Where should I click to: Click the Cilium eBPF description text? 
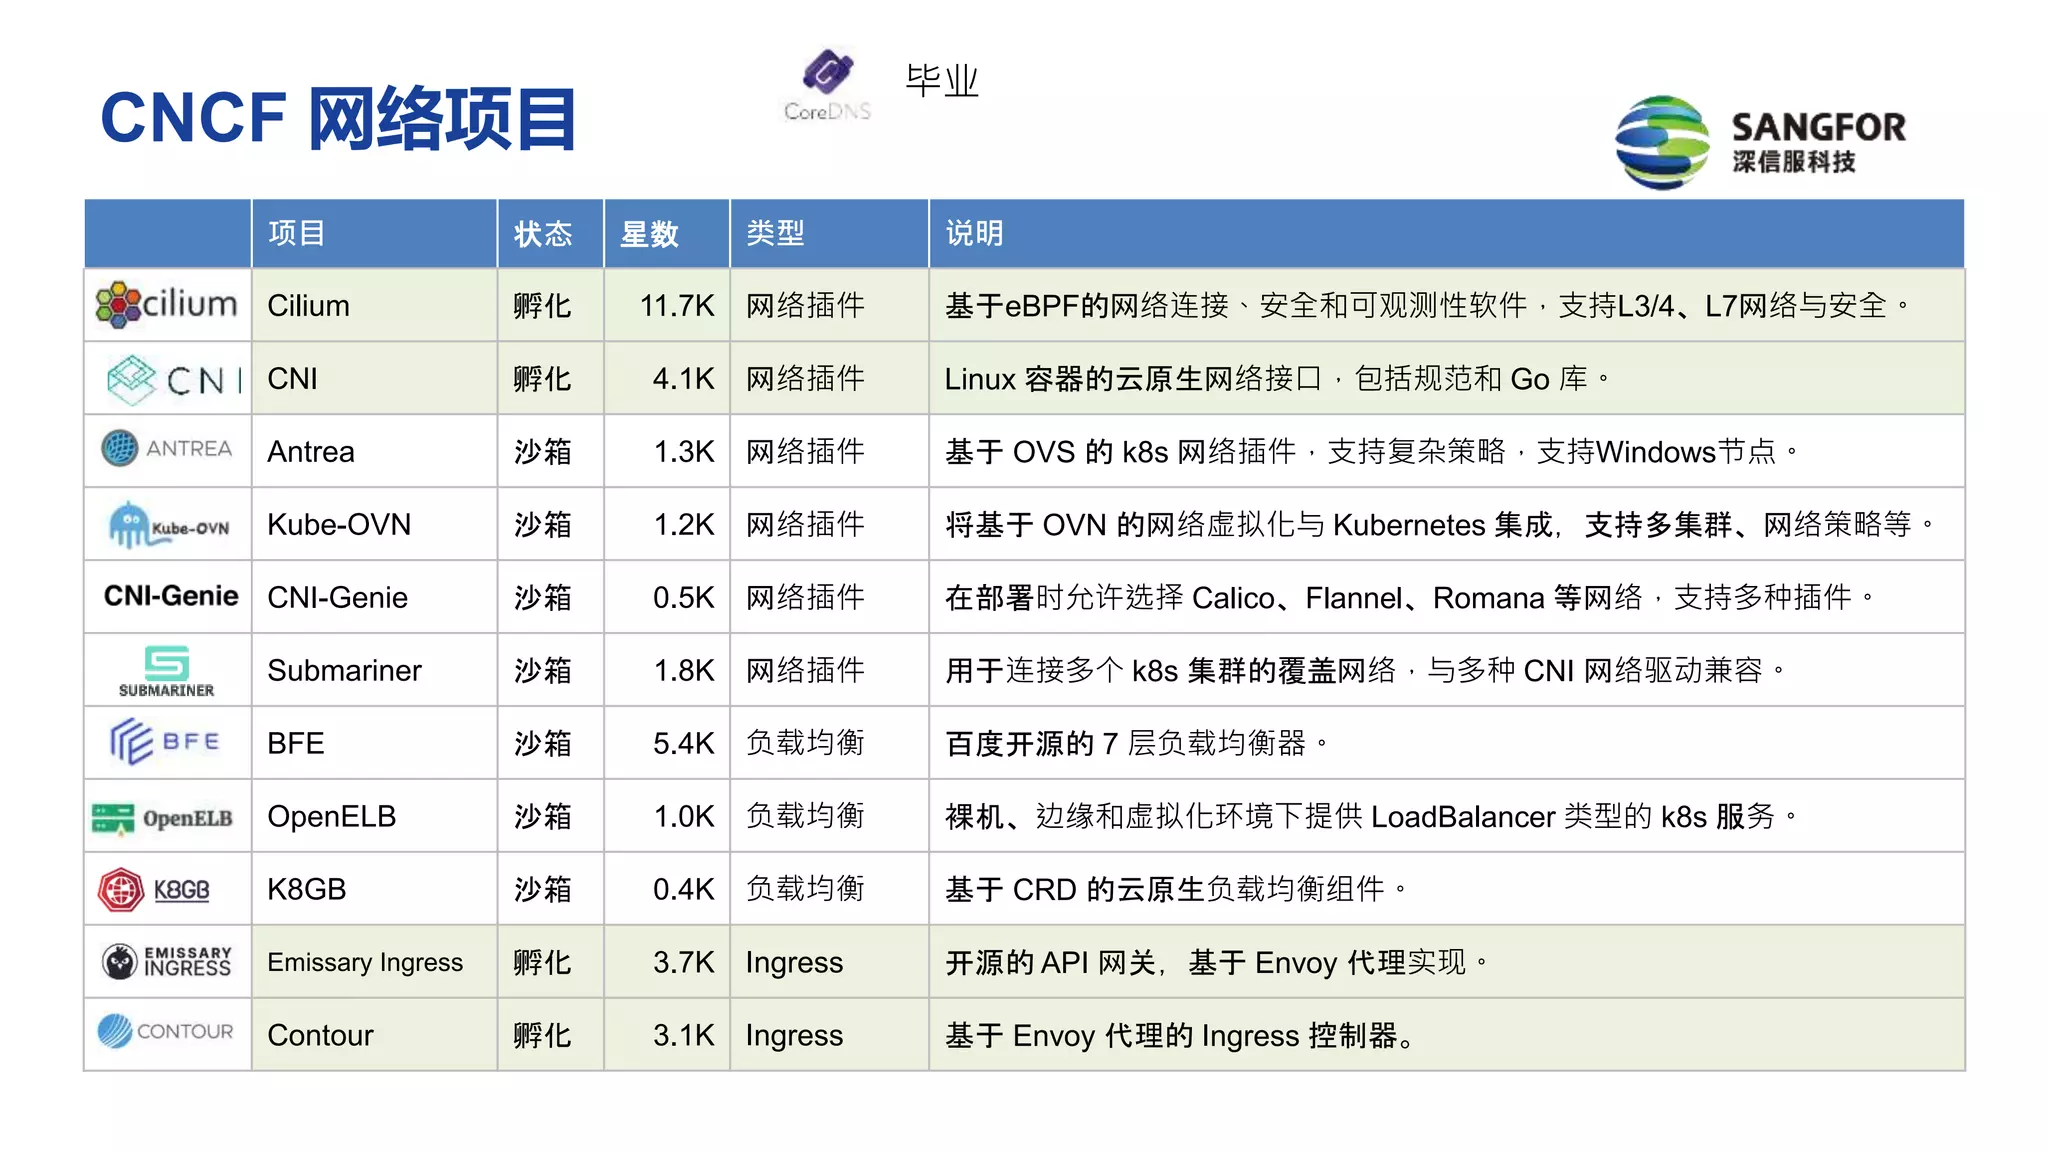pyautogui.click(x=1427, y=305)
